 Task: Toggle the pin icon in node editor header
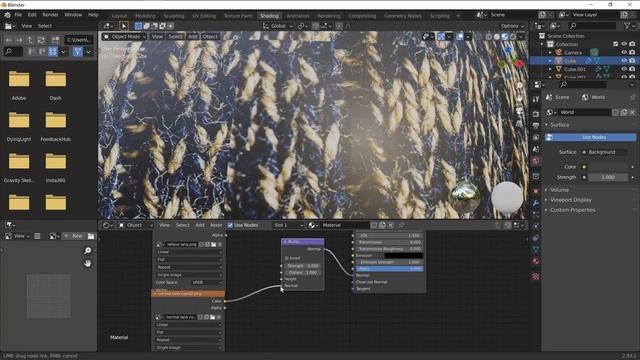[x=401, y=225]
